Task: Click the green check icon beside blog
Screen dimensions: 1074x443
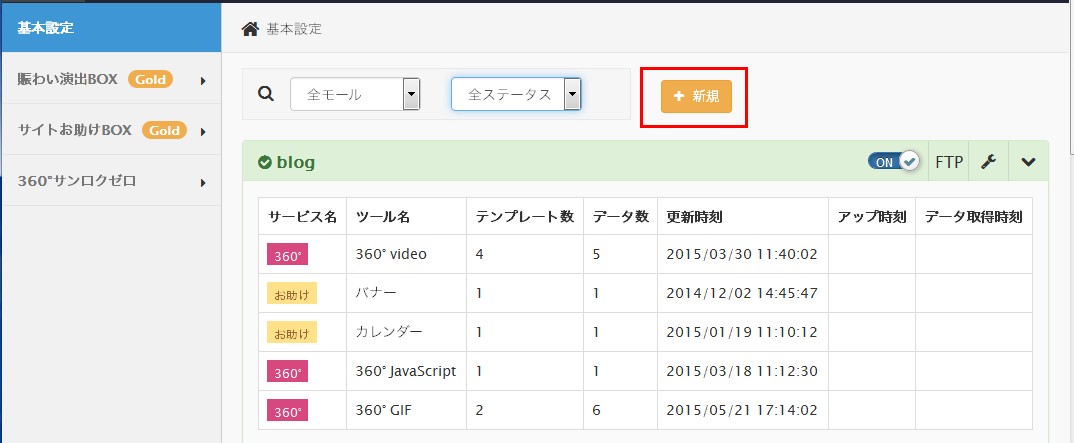Action: click(264, 162)
